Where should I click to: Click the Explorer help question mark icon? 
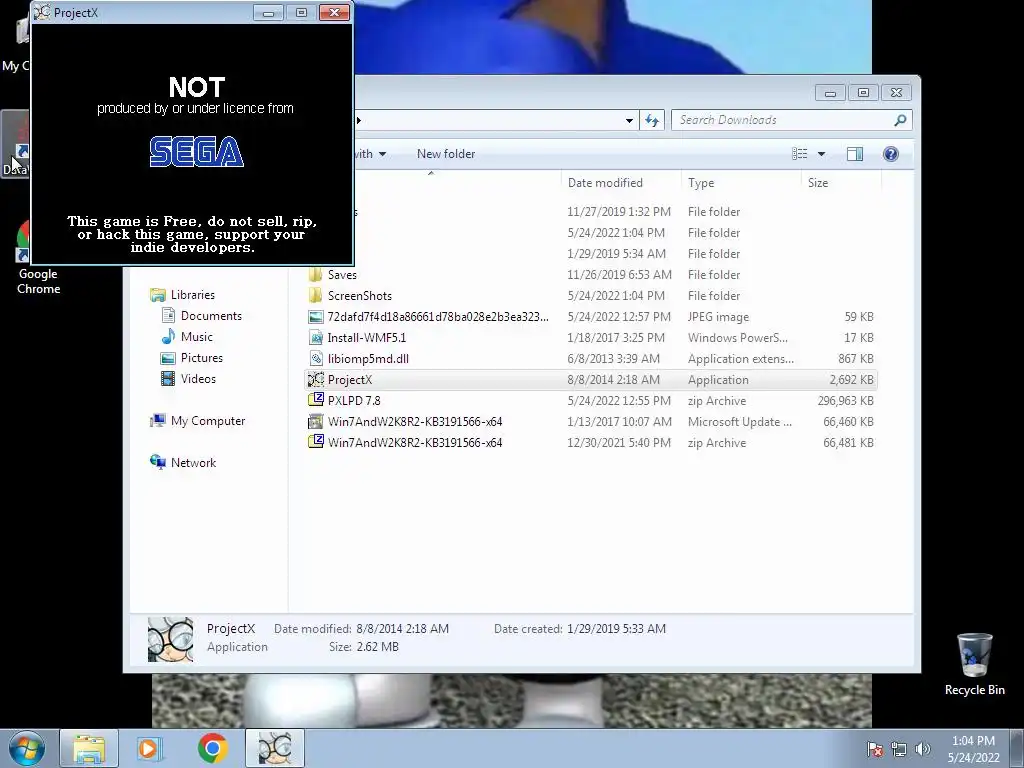[x=890, y=154]
